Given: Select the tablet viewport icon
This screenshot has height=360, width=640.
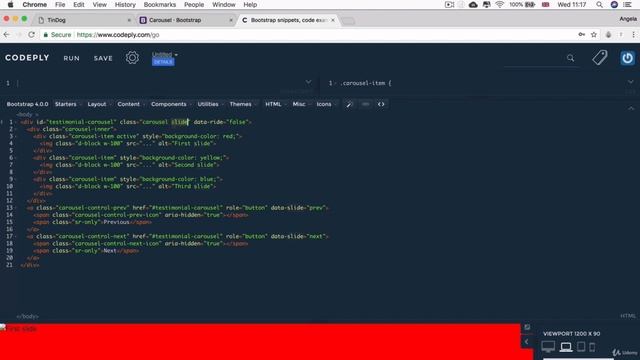Looking at the screenshot, I should (x=581, y=347).
